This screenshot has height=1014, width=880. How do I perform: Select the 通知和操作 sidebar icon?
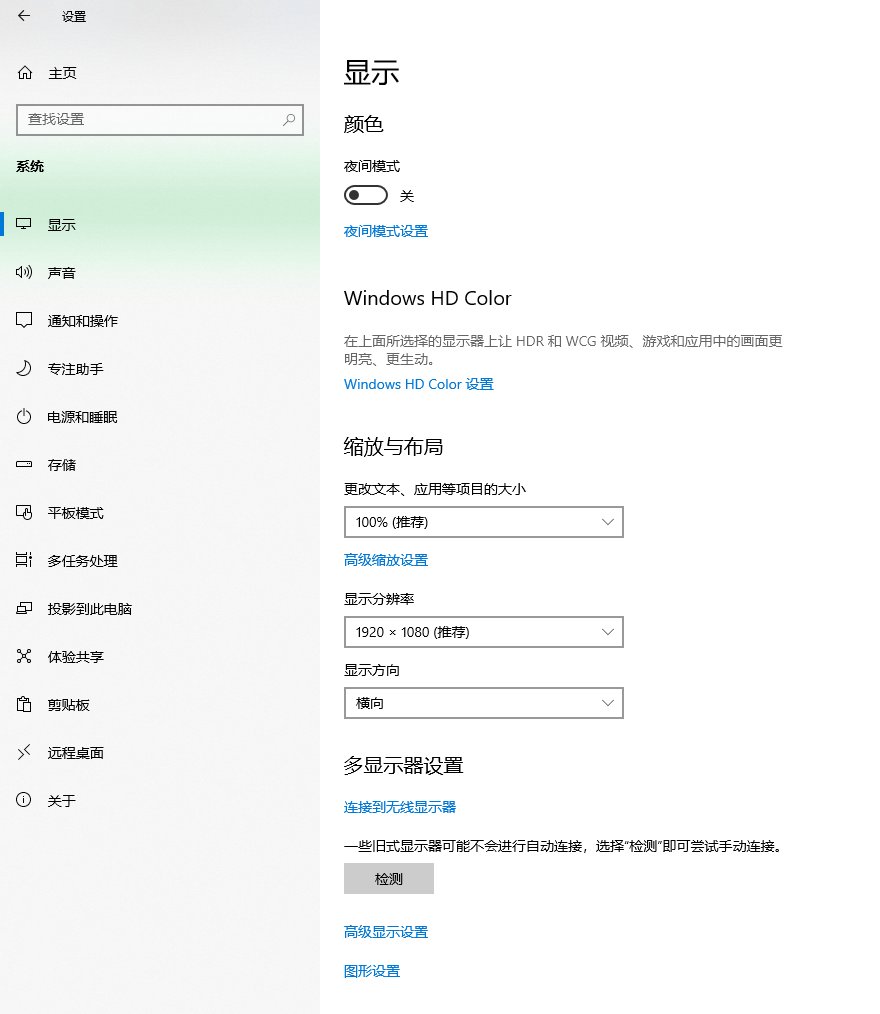coord(75,320)
